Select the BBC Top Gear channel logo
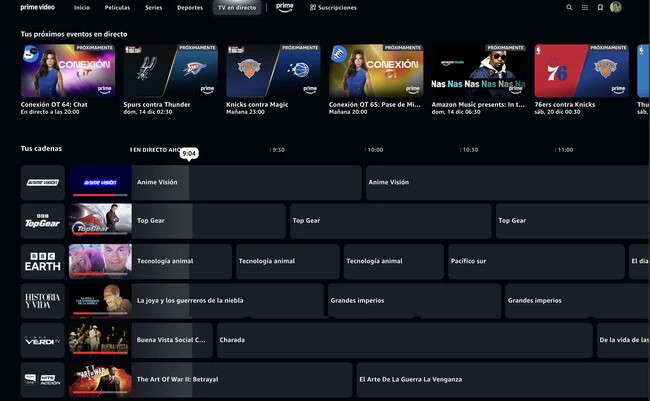Image resolution: width=650 pixels, height=401 pixels. click(43, 221)
